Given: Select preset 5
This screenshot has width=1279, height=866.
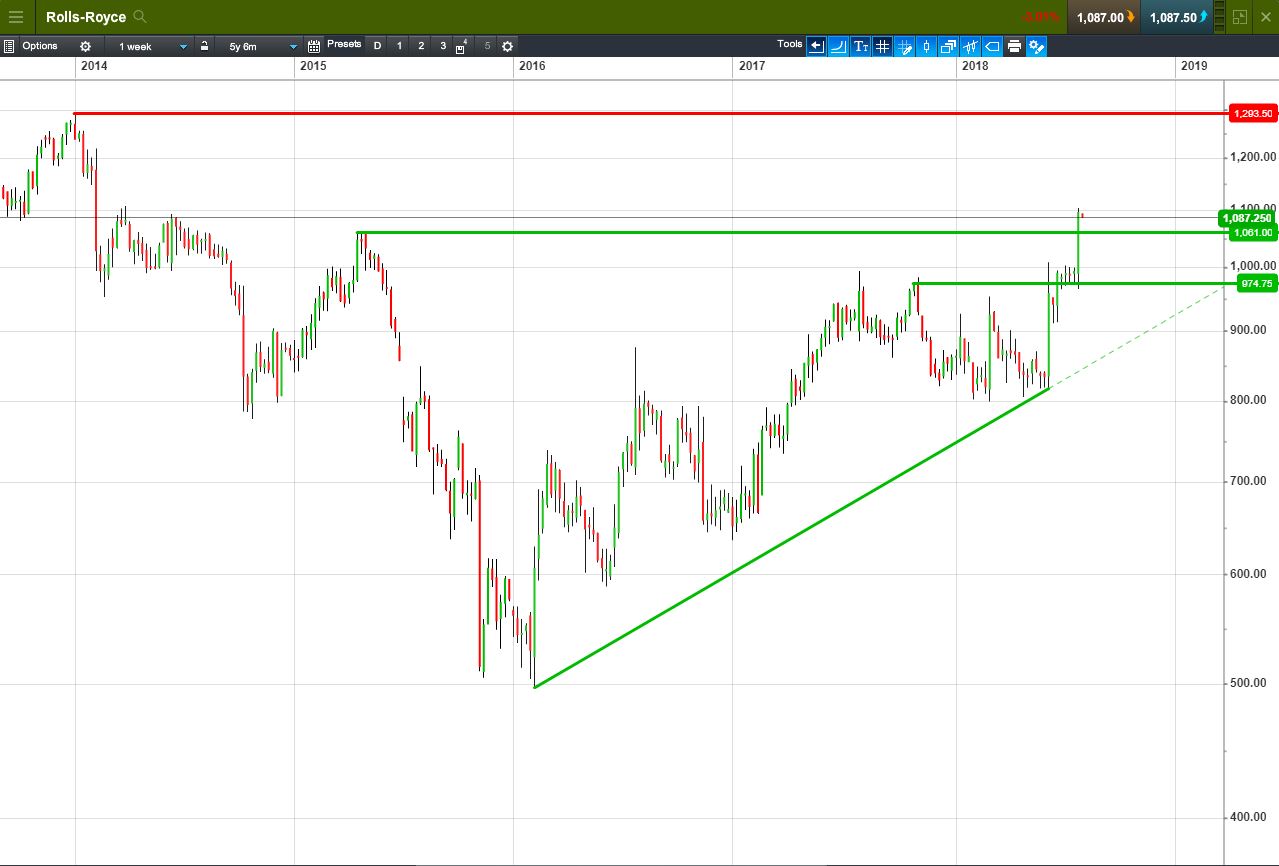Looking at the screenshot, I should tap(487, 46).
